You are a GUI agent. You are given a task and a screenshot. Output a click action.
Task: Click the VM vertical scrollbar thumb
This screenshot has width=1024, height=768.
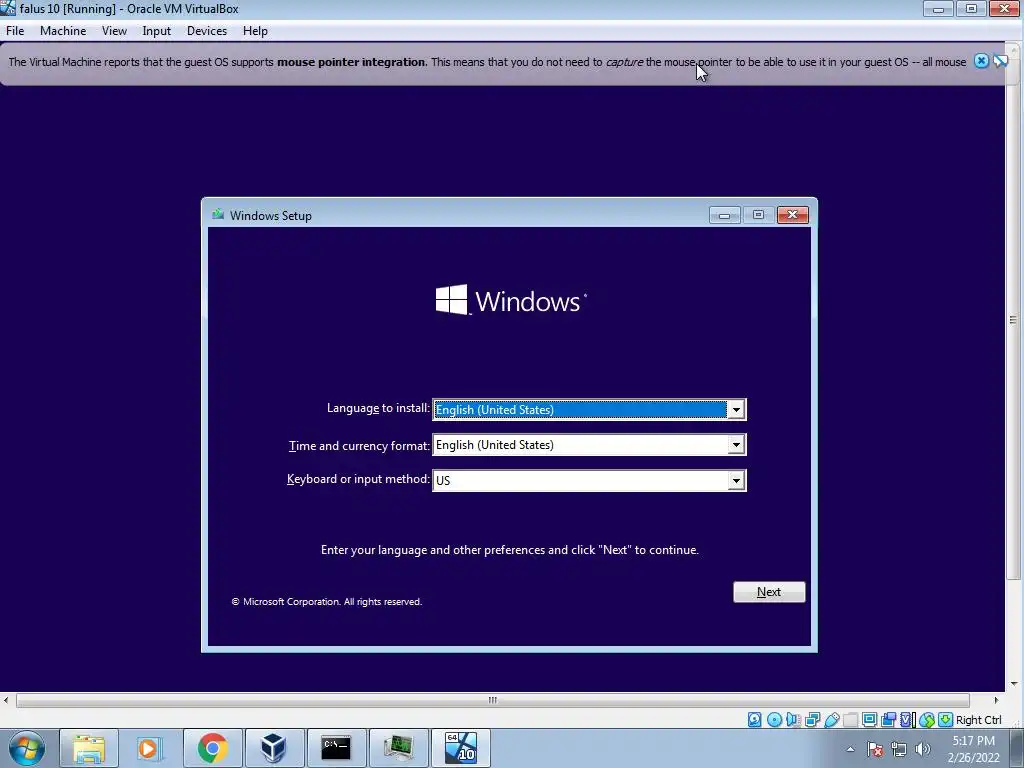coord(1013,319)
